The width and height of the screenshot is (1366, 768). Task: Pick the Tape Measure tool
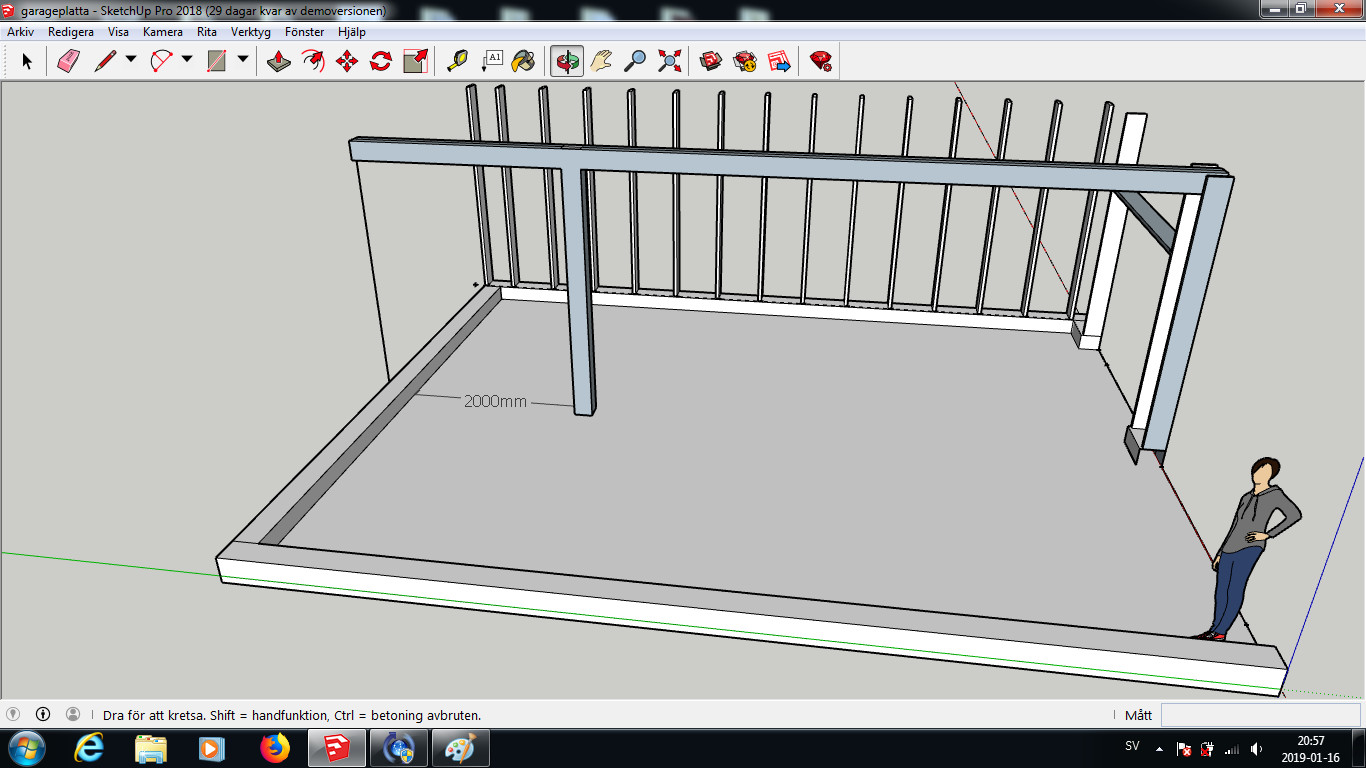[457, 61]
